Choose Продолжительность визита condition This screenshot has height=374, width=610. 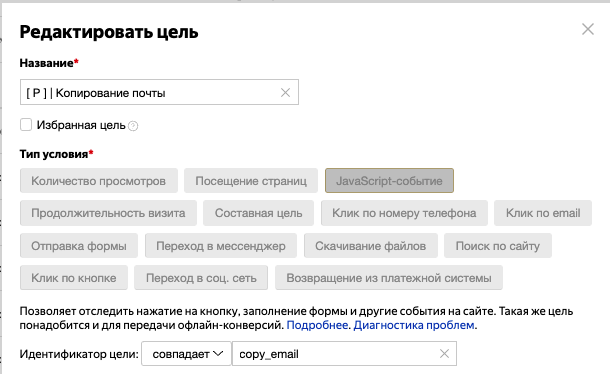[108, 213]
